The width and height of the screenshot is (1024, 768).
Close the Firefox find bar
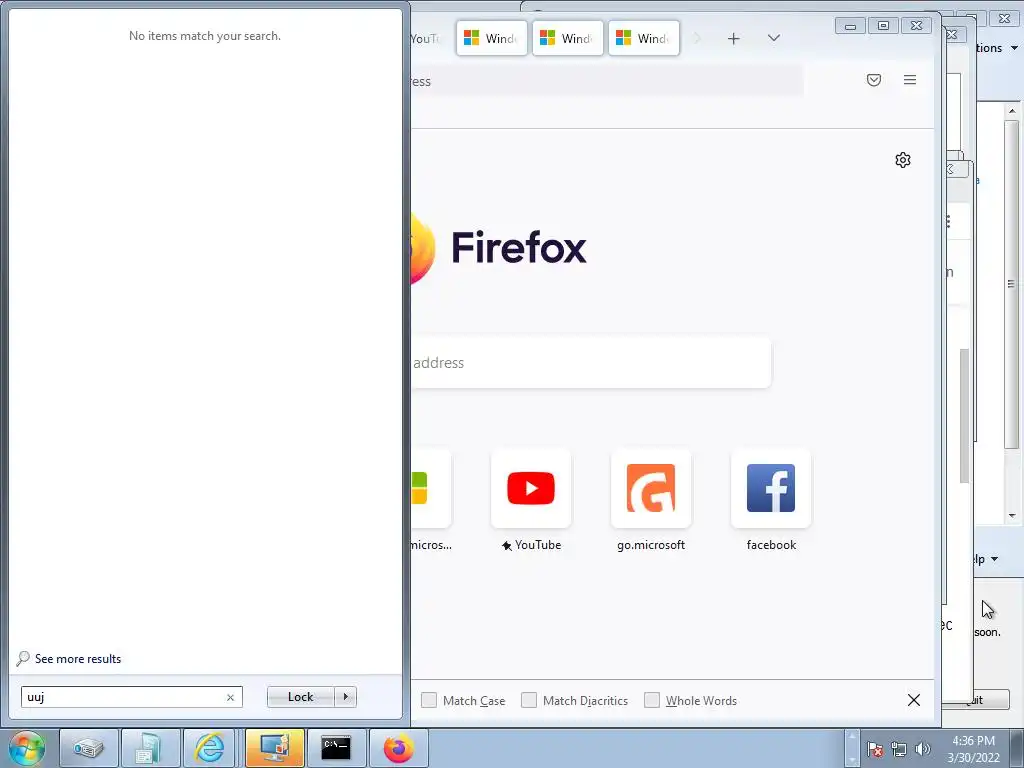coord(914,700)
